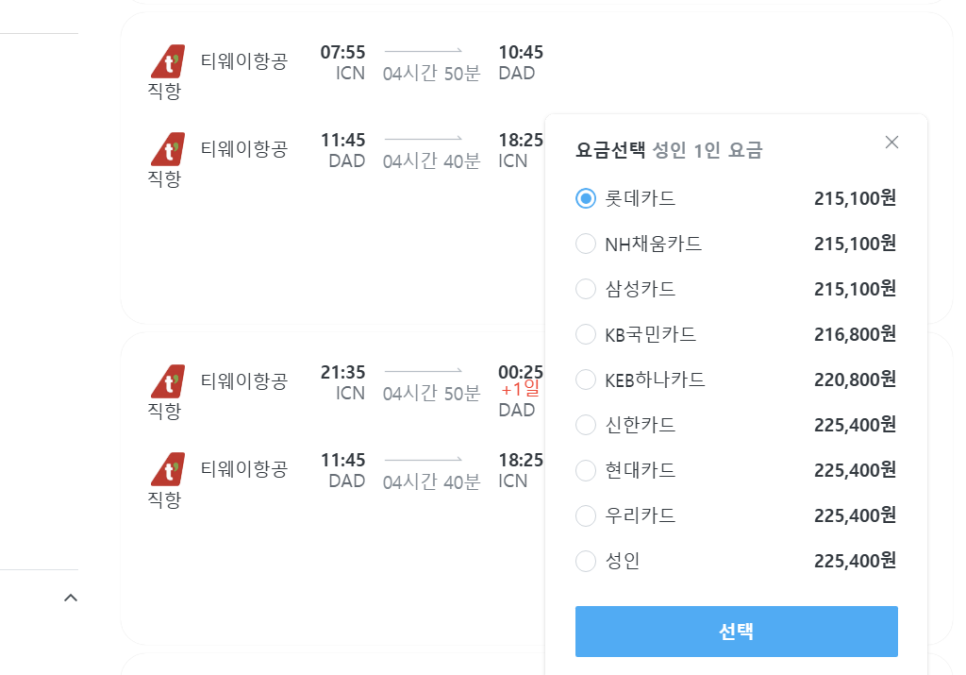Click T'way logo on first 11:45 DAD return flight

(x=168, y=149)
